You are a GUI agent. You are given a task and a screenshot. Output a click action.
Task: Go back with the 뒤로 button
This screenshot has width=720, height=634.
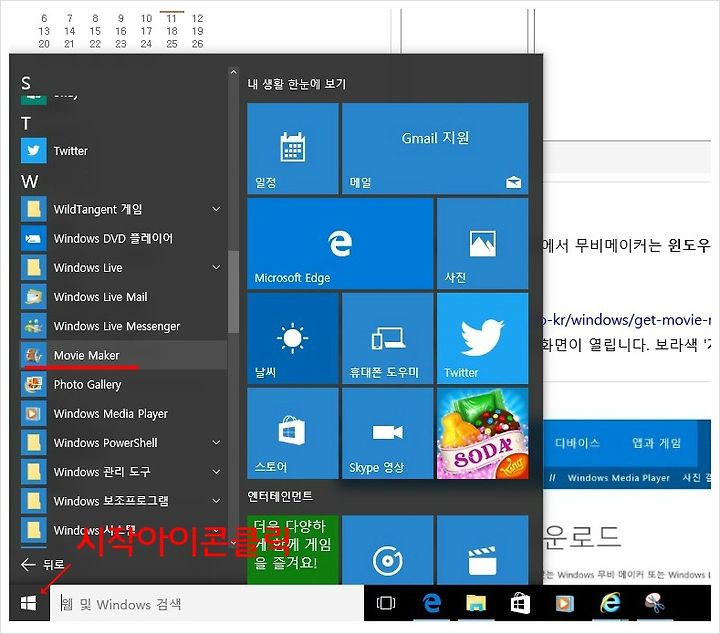43,564
